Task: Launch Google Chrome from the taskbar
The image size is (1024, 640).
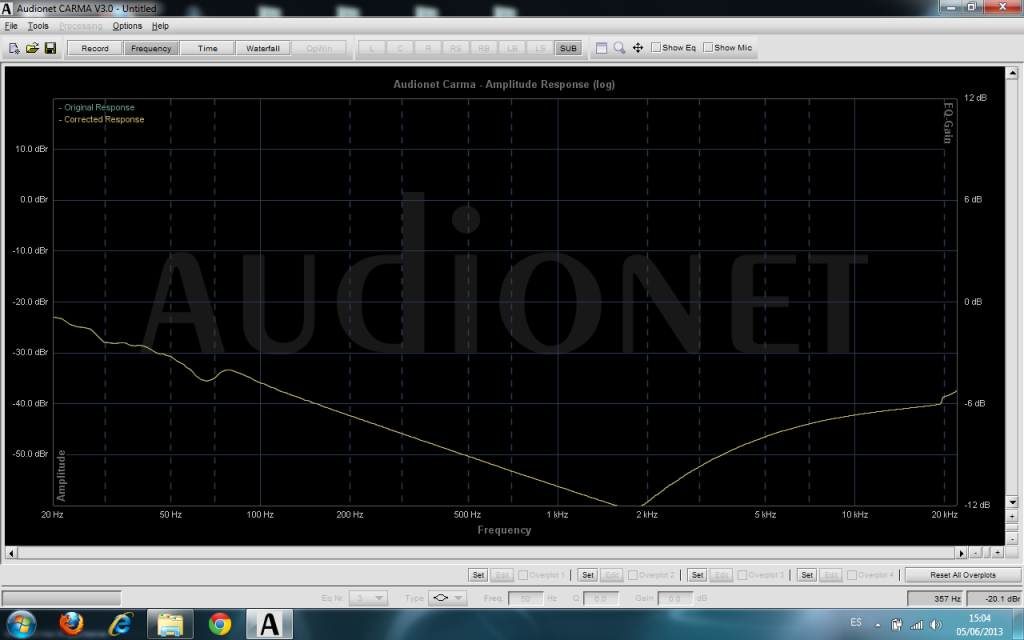Action: 219,624
